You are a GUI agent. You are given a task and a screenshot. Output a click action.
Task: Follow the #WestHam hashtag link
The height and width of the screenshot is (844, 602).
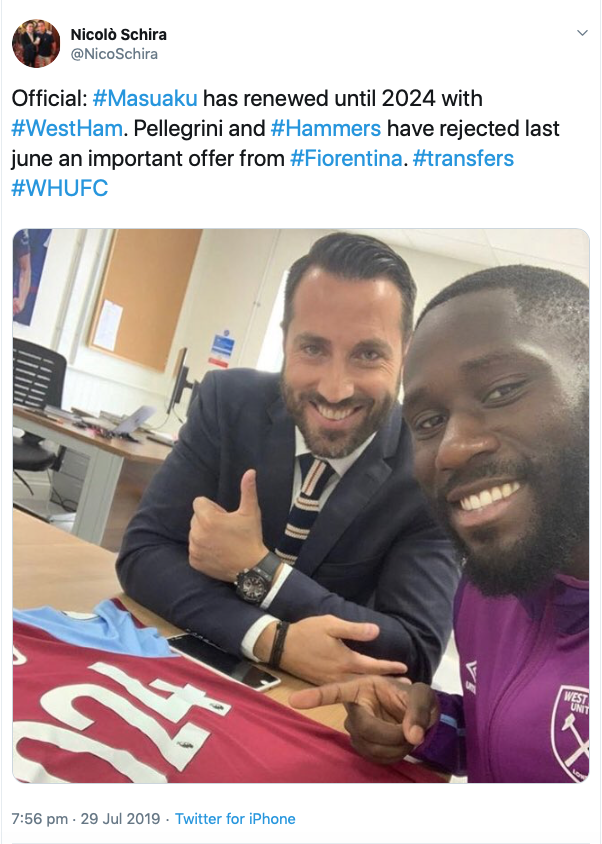pos(67,129)
